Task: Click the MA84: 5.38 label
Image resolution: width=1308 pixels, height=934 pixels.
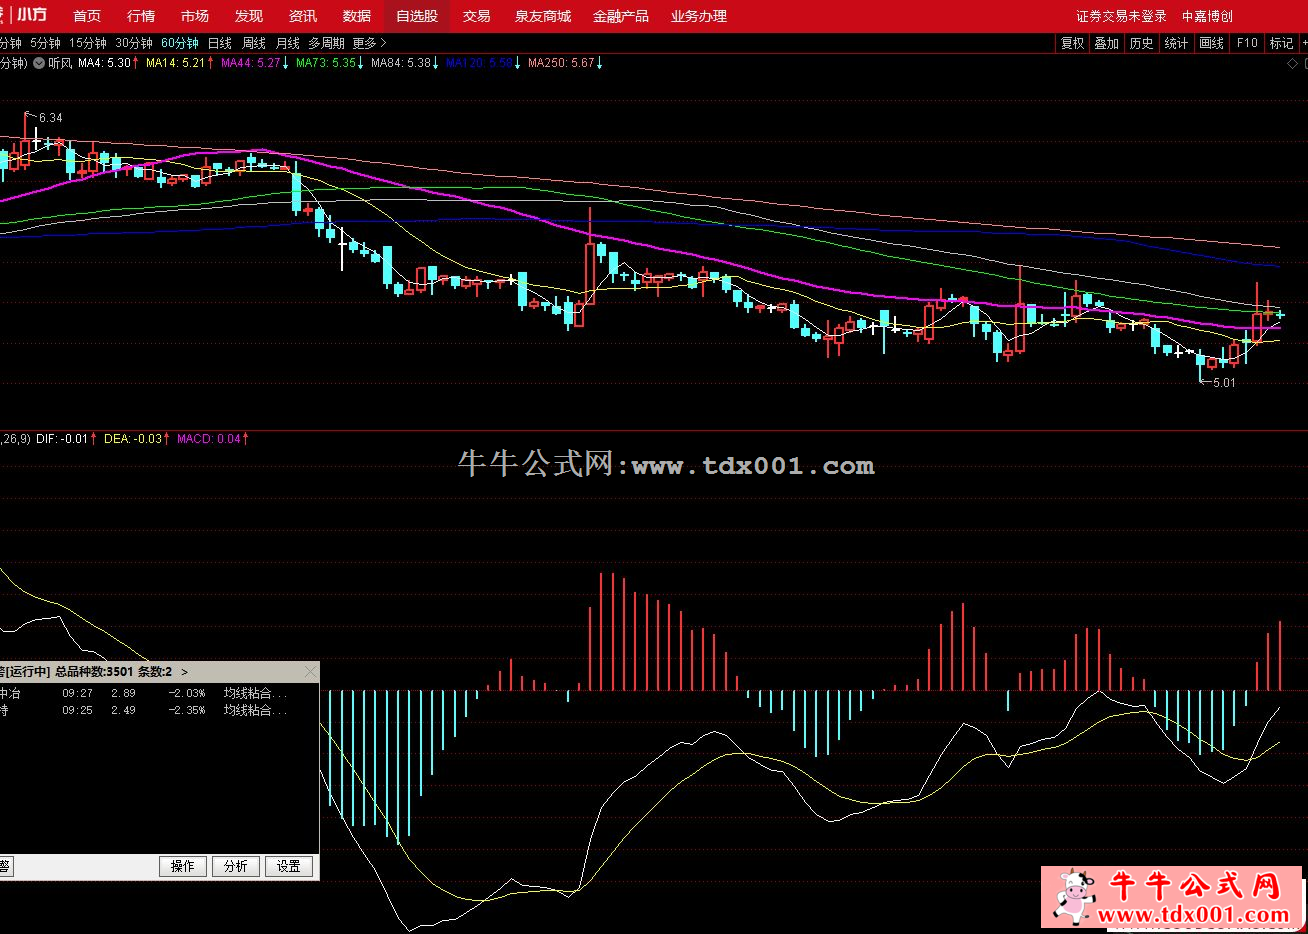Action: (x=405, y=62)
